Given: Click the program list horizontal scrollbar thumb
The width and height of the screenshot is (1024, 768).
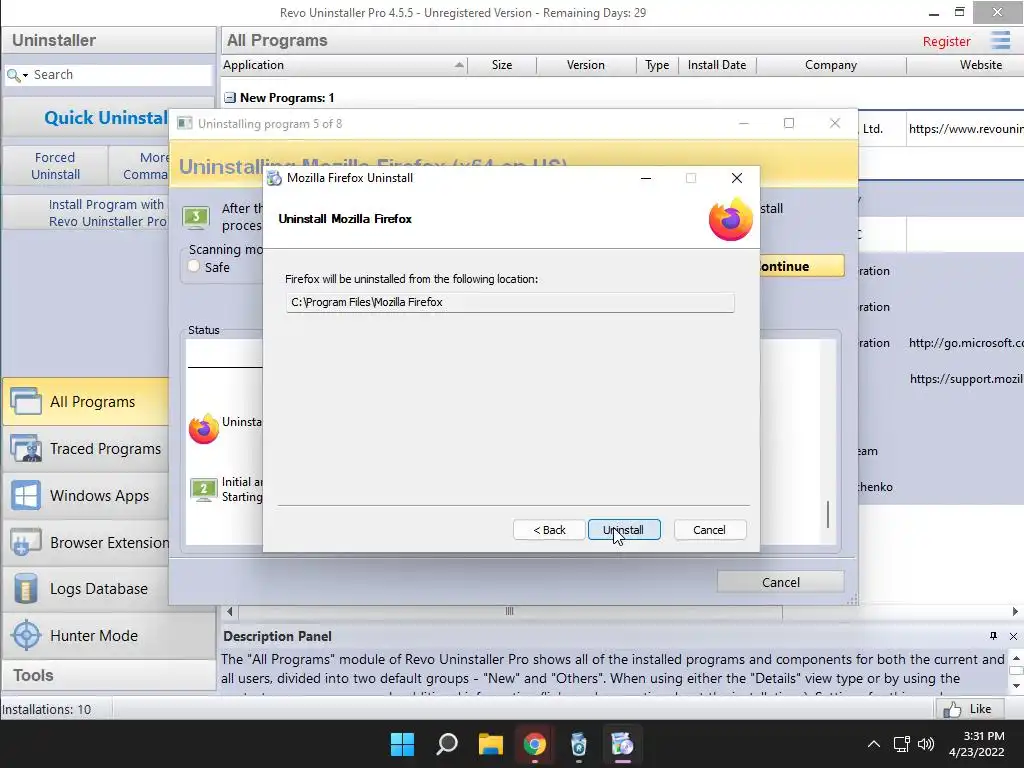Looking at the screenshot, I should [x=509, y=611].
